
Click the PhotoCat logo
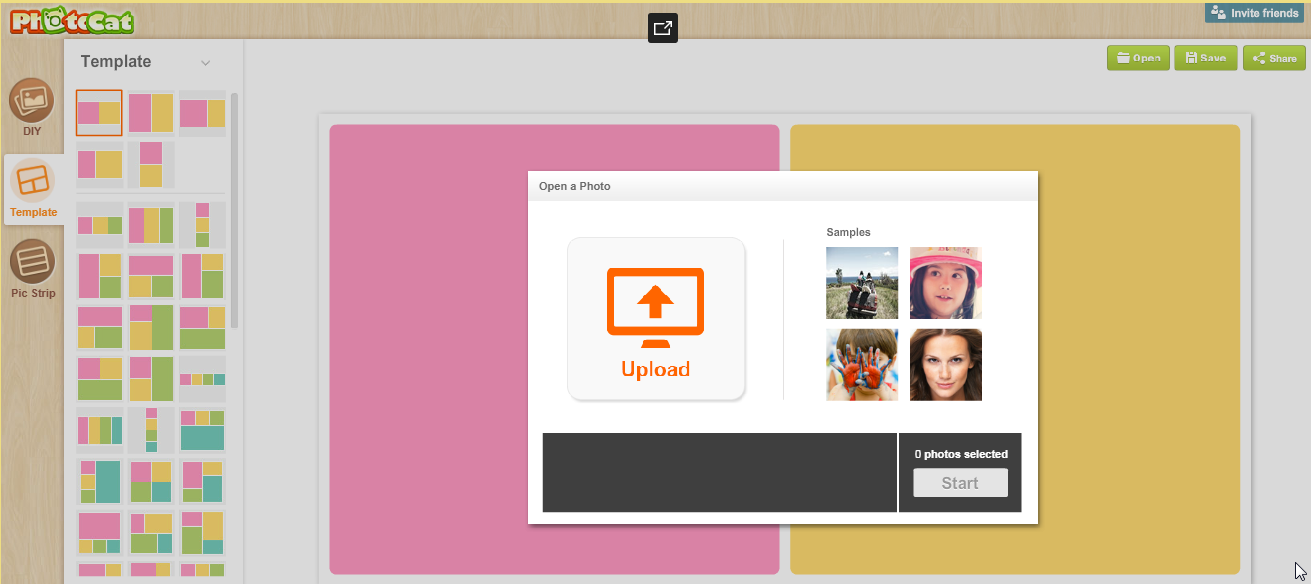(73, 20)
